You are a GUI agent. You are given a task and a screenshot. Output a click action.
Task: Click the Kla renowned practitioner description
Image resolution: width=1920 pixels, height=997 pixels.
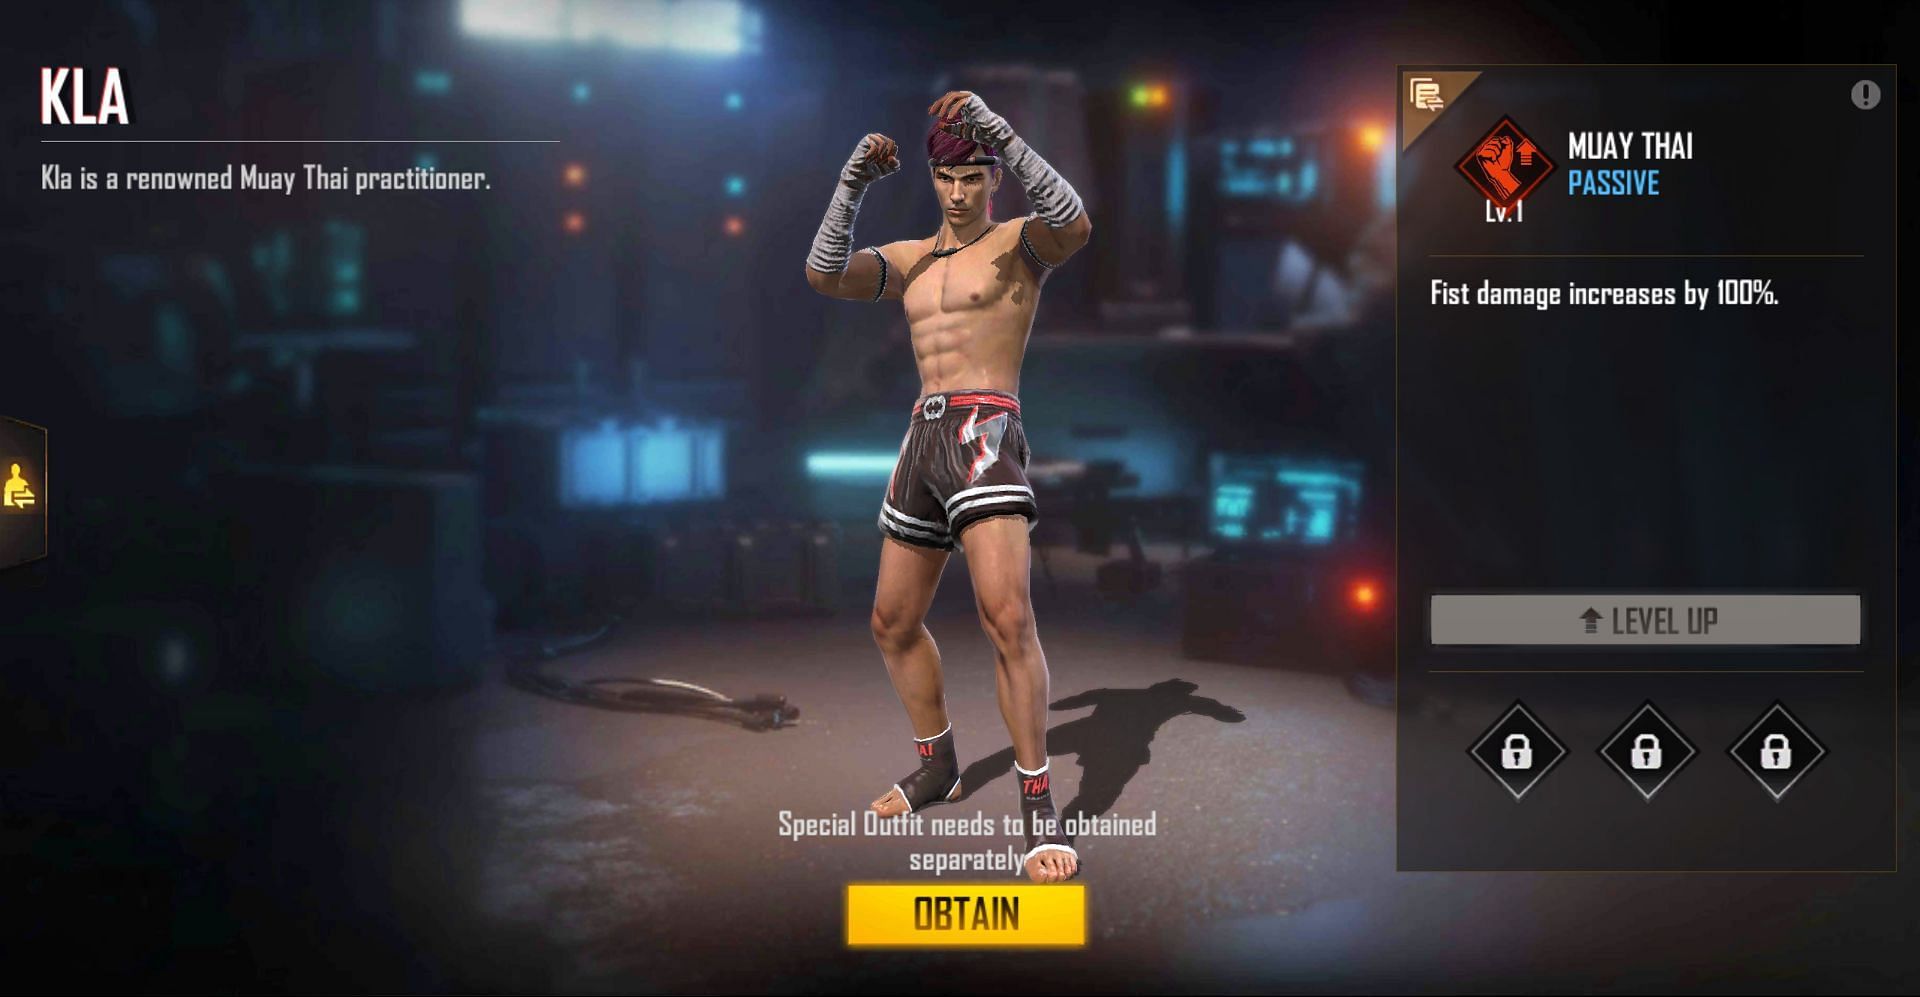click(266, 178)
